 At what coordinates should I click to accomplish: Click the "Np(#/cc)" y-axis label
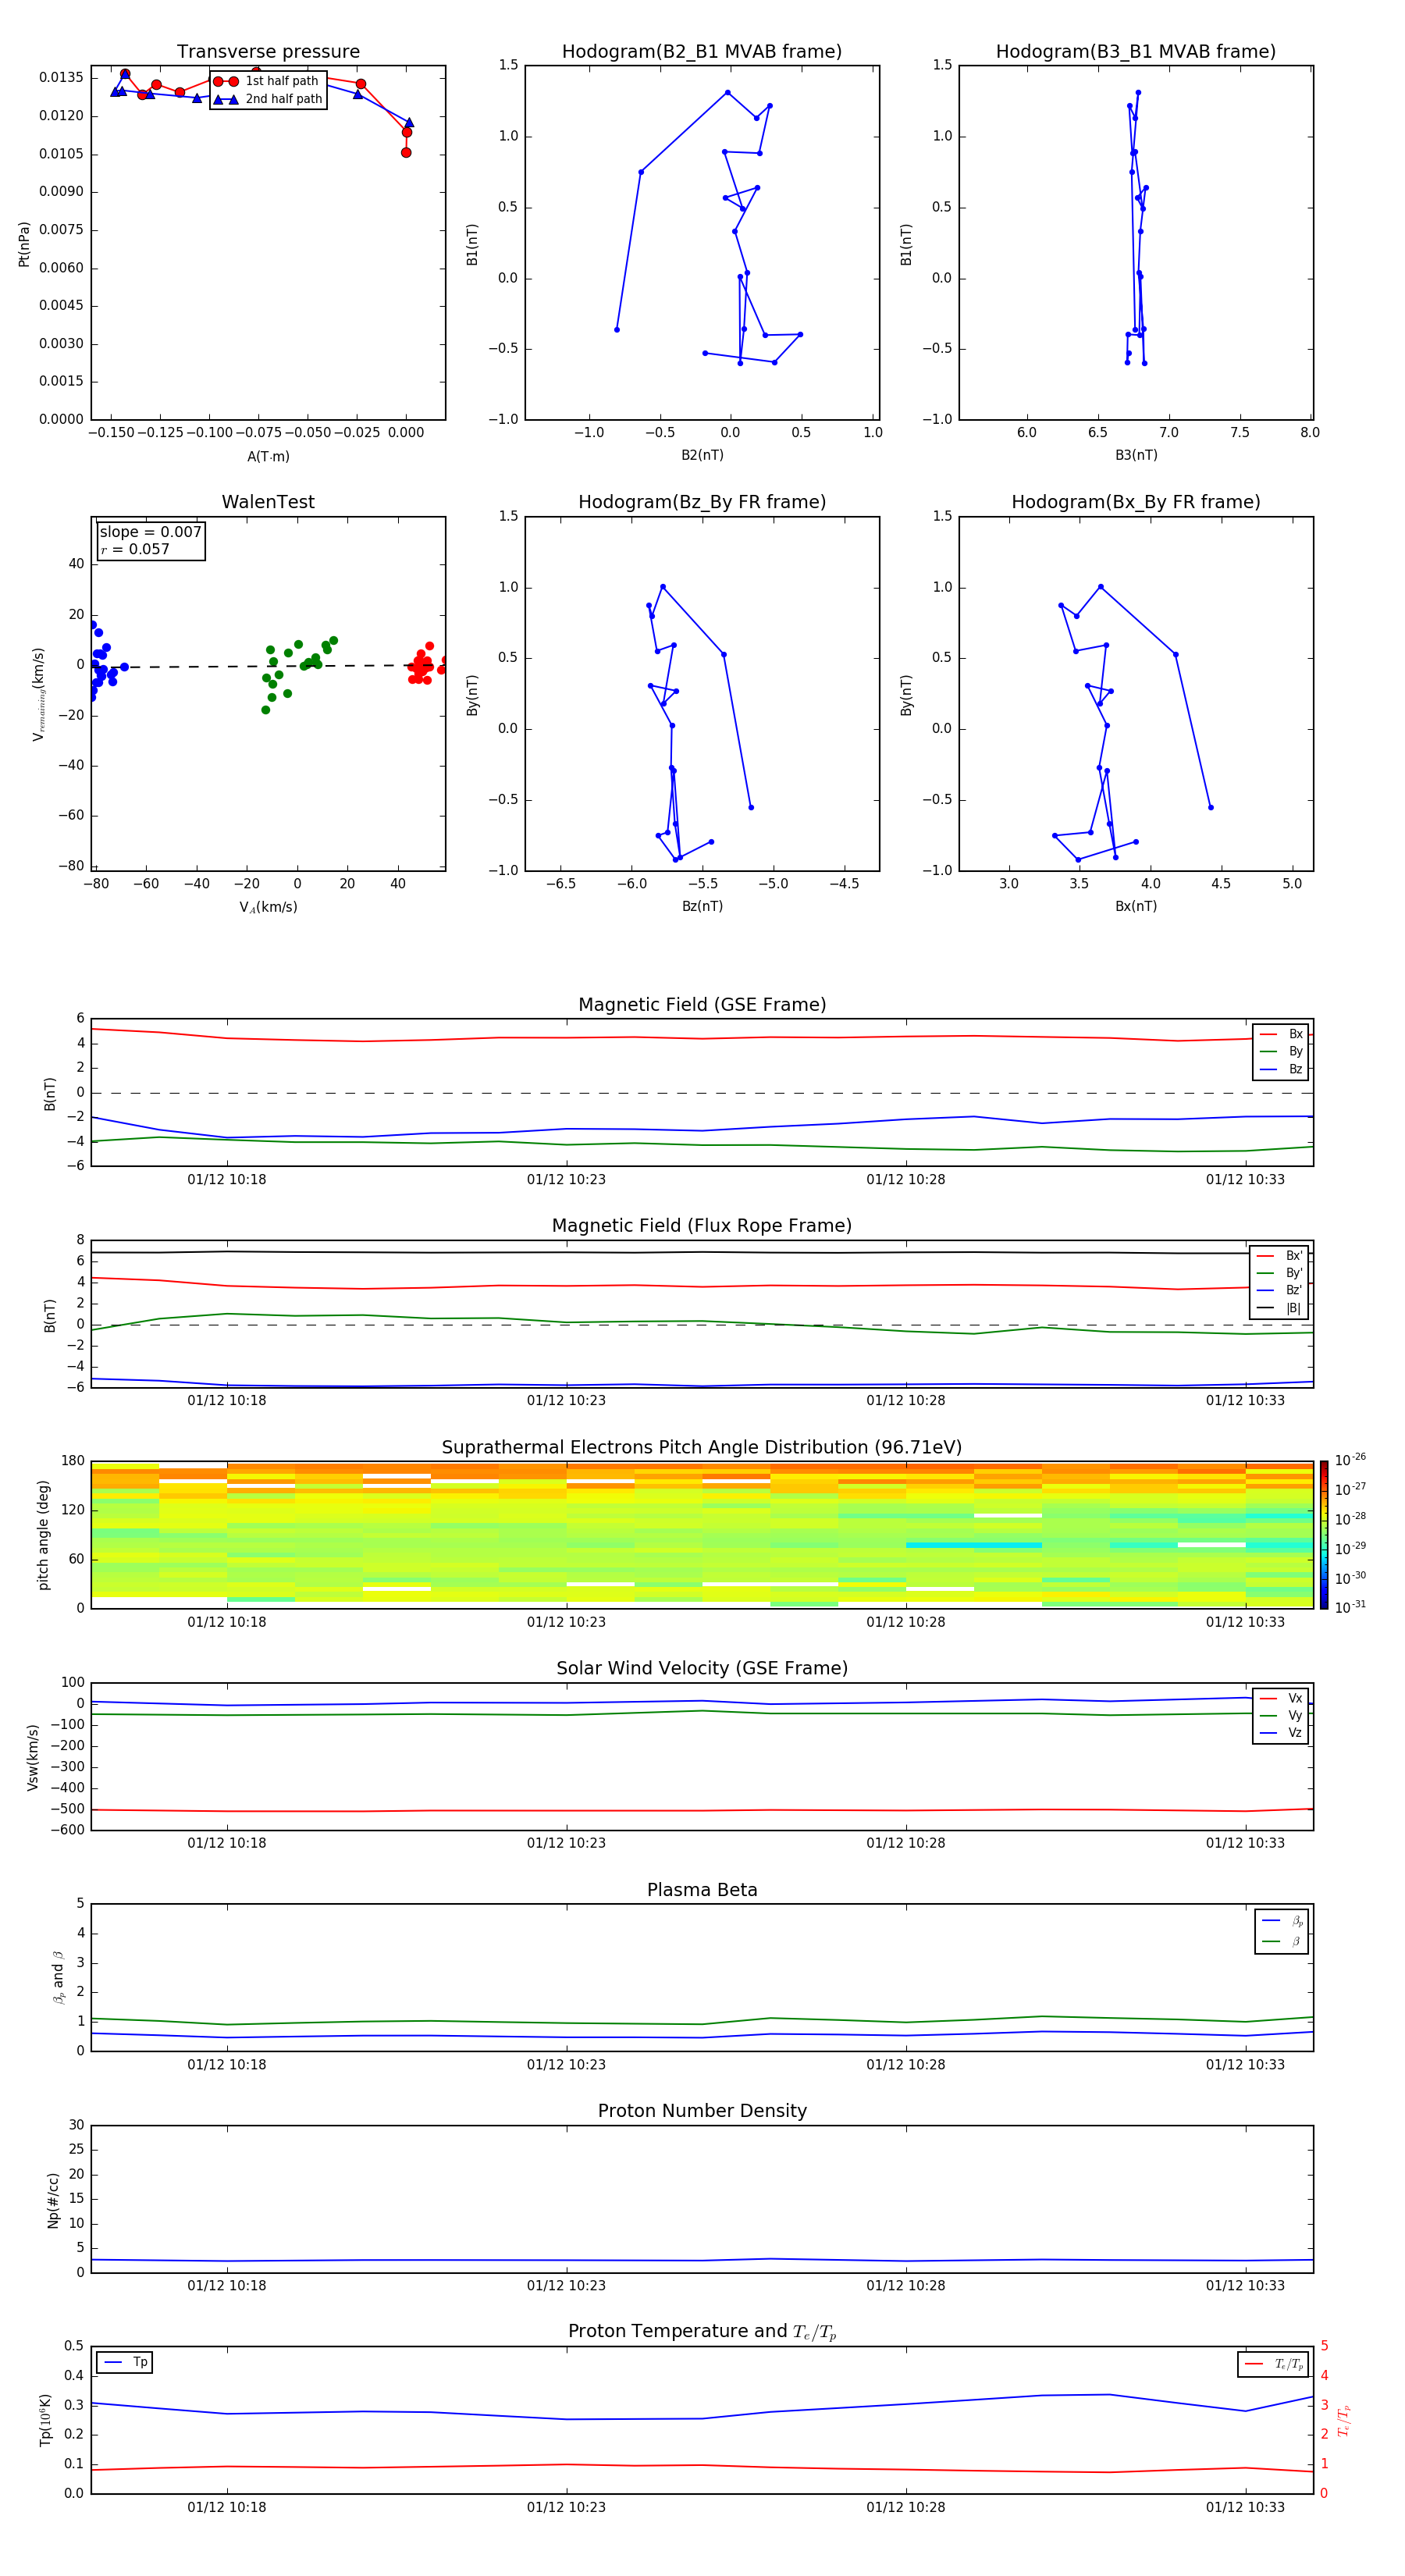(53, 2200)
